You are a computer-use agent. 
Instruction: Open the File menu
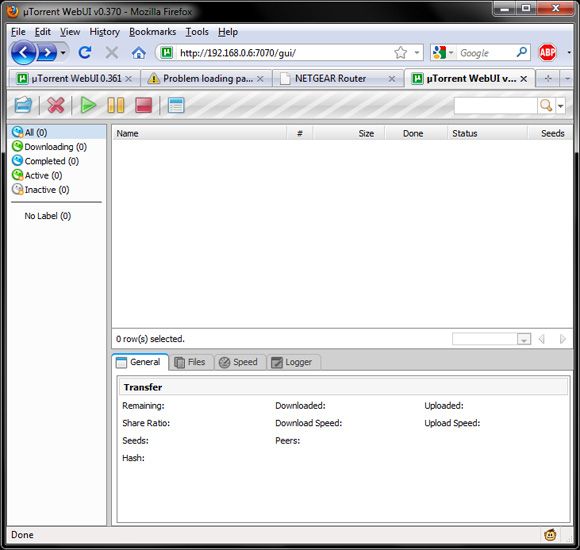[x=18, y=32]
